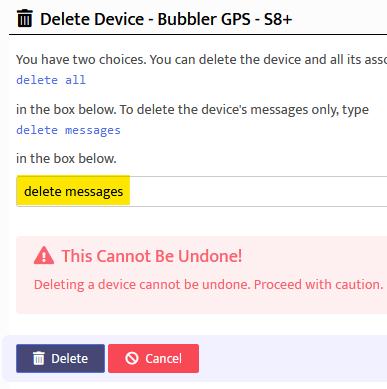The image size is (387, 389).
Task: Dismiss the dialog with the Cancel button
Action: click(153, 358)
